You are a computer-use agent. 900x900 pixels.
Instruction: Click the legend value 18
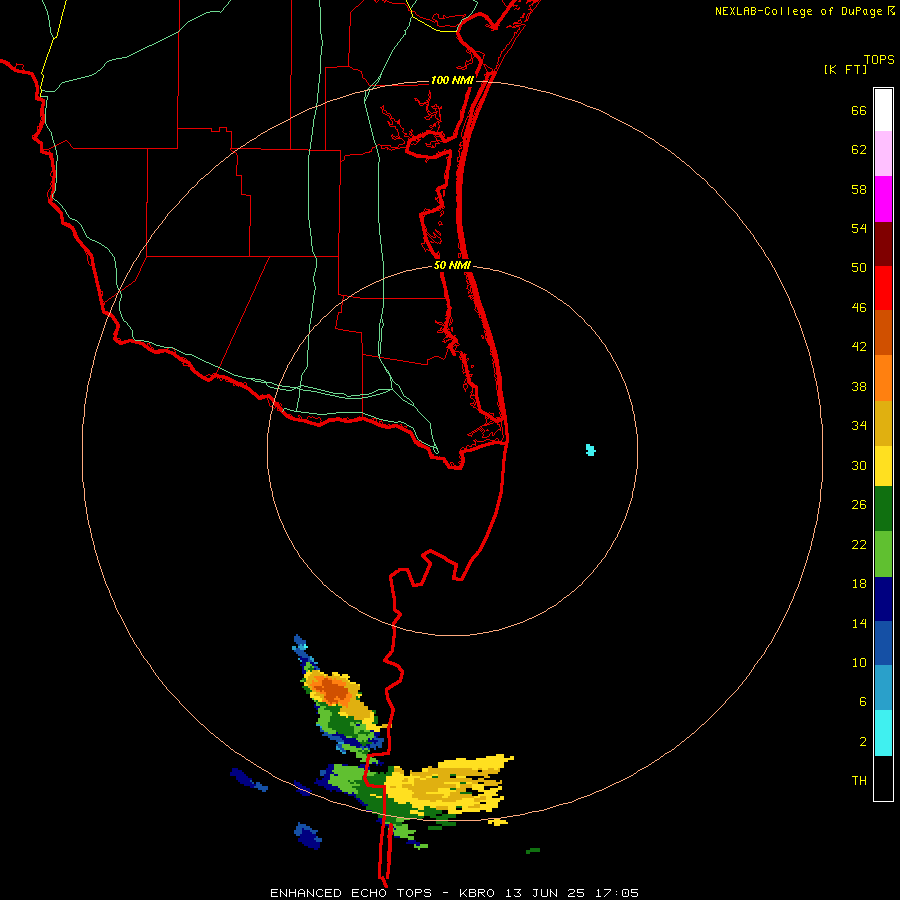[859, 584]
